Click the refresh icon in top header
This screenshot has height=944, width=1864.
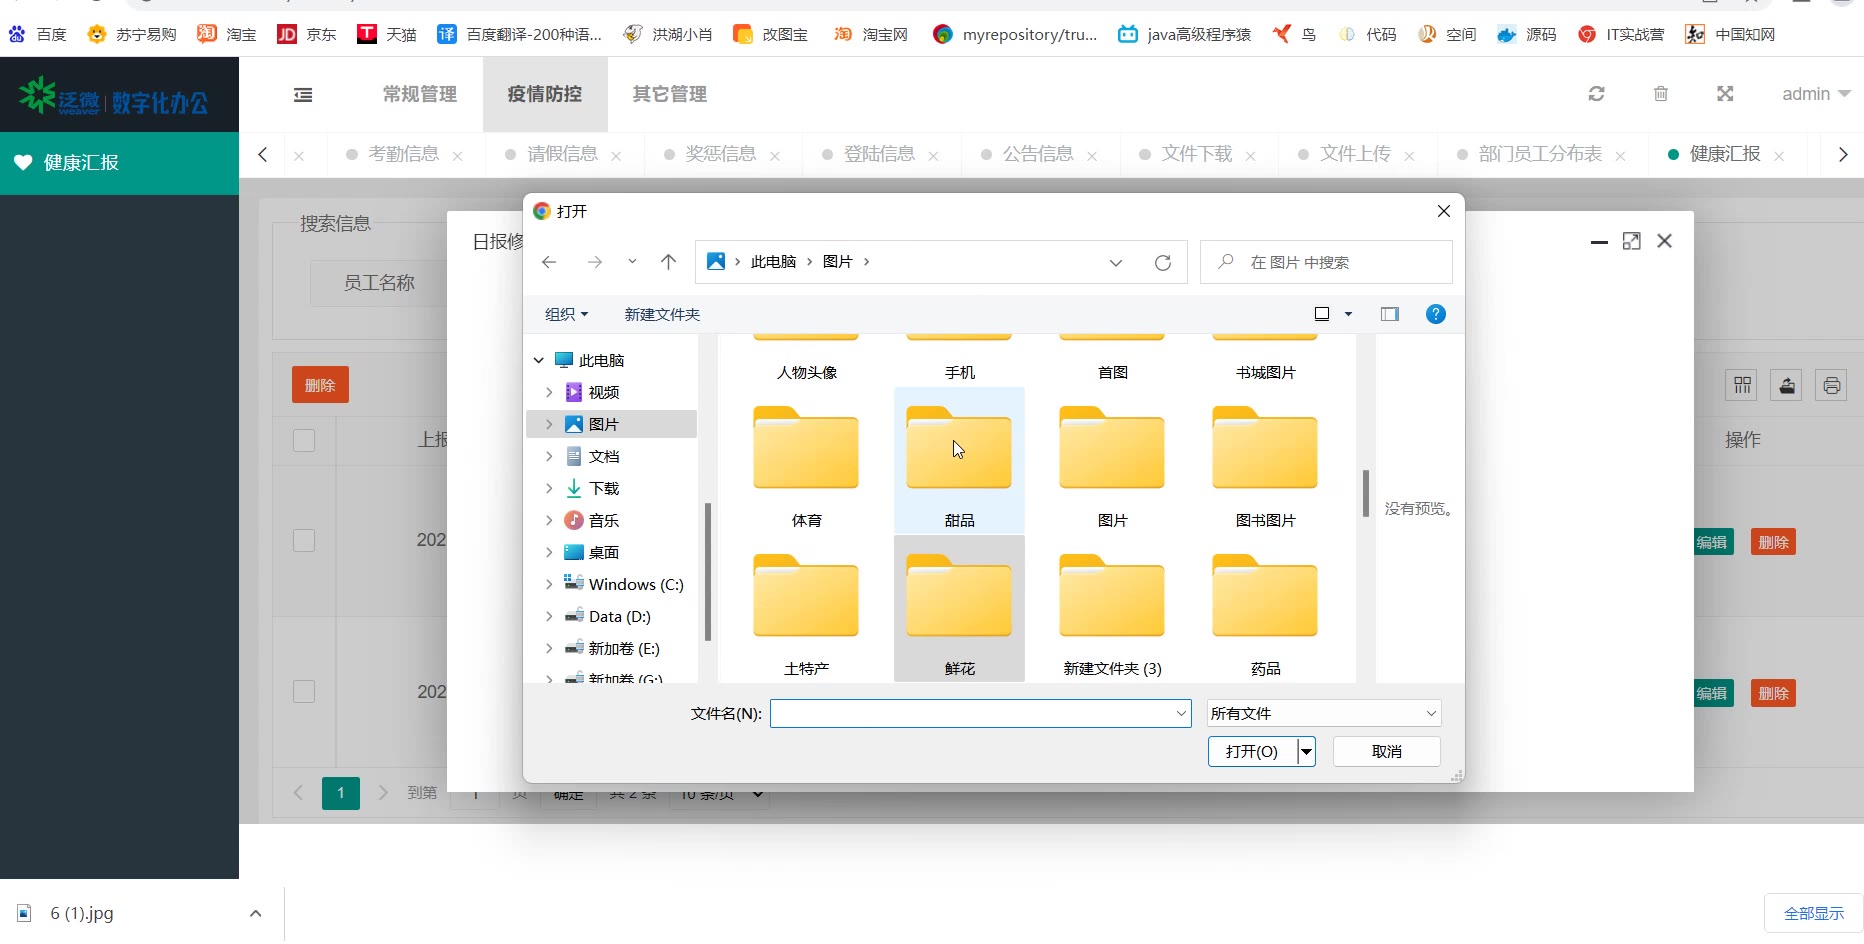tap(1596, 94)
